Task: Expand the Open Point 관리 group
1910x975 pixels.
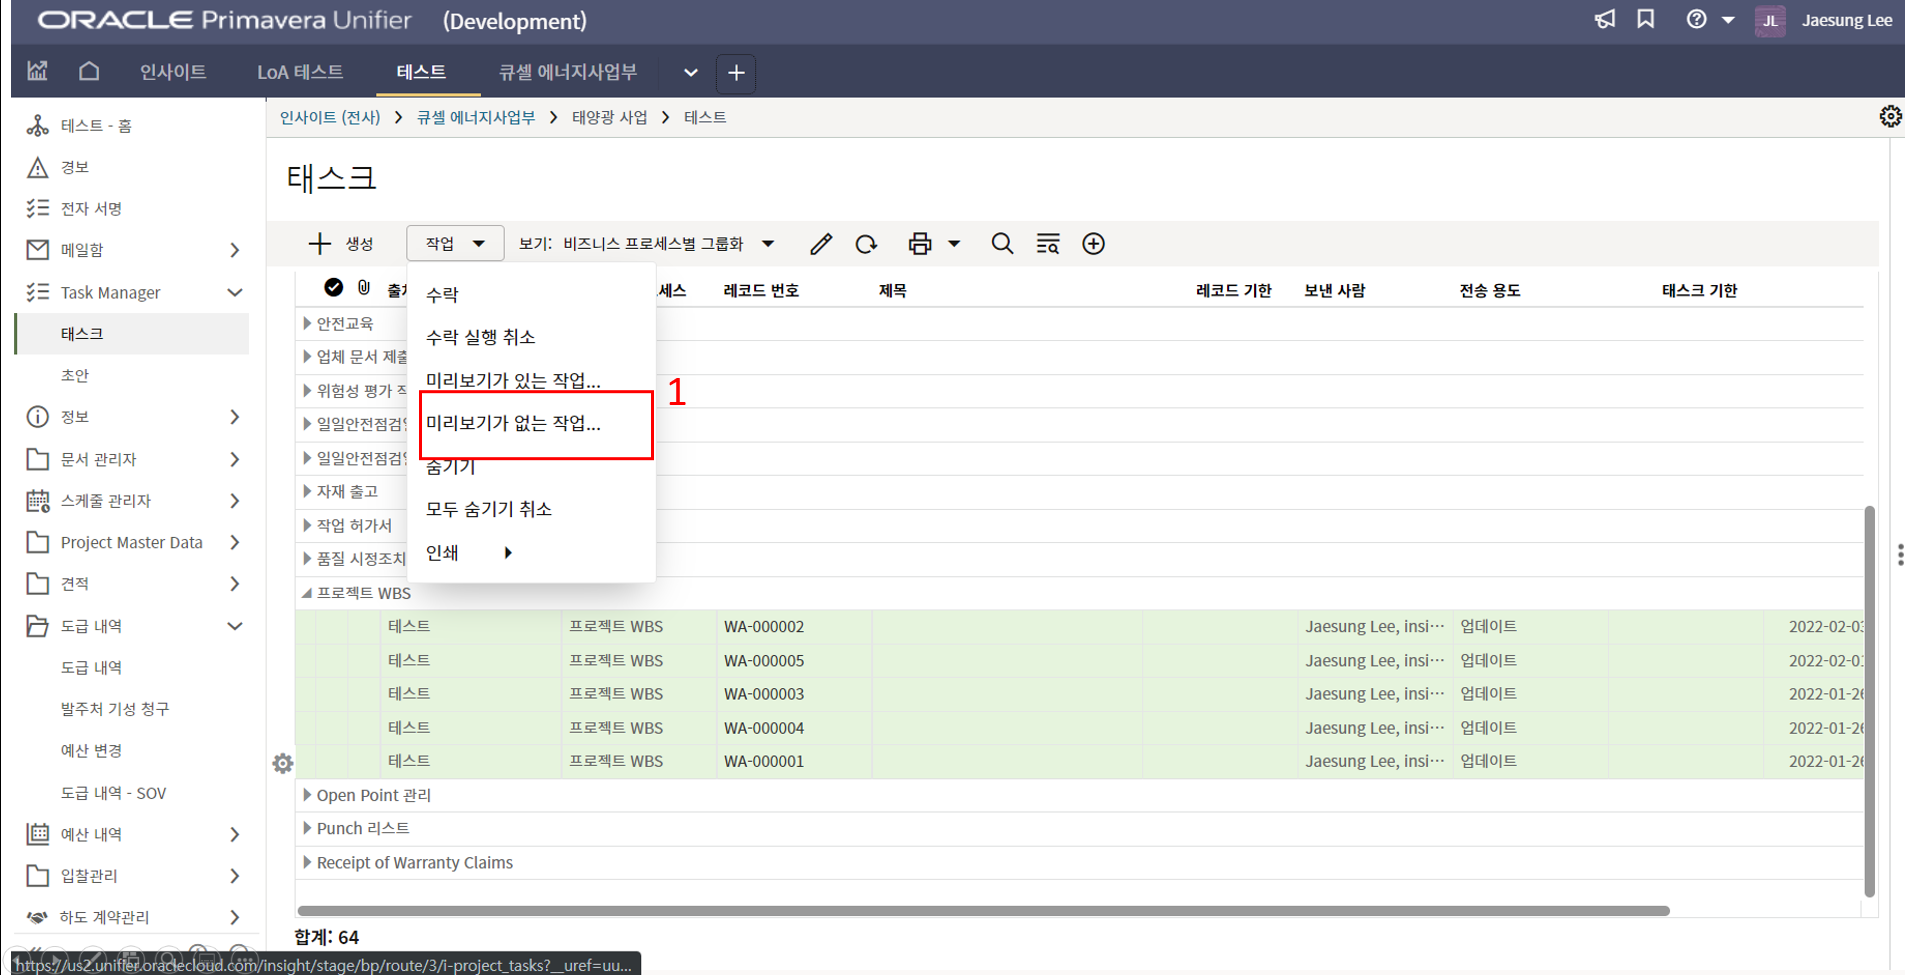Action: point(307,795)
